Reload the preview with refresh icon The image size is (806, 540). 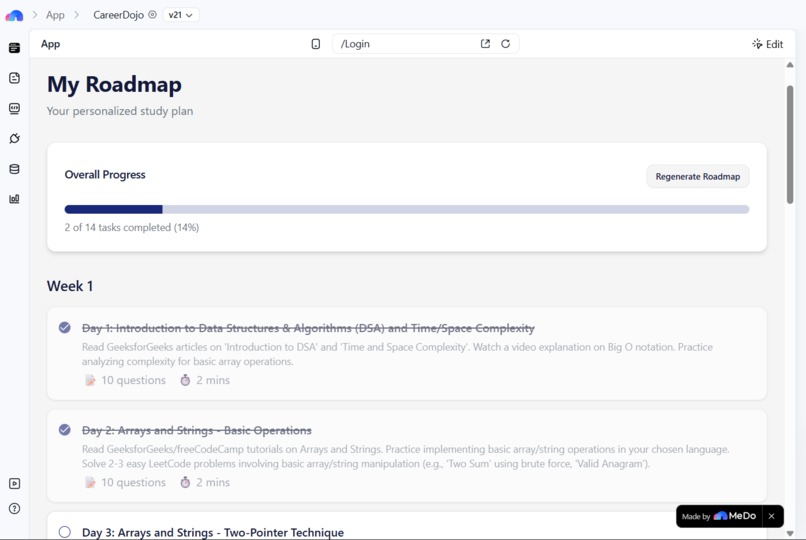click(x=505, y=44)
